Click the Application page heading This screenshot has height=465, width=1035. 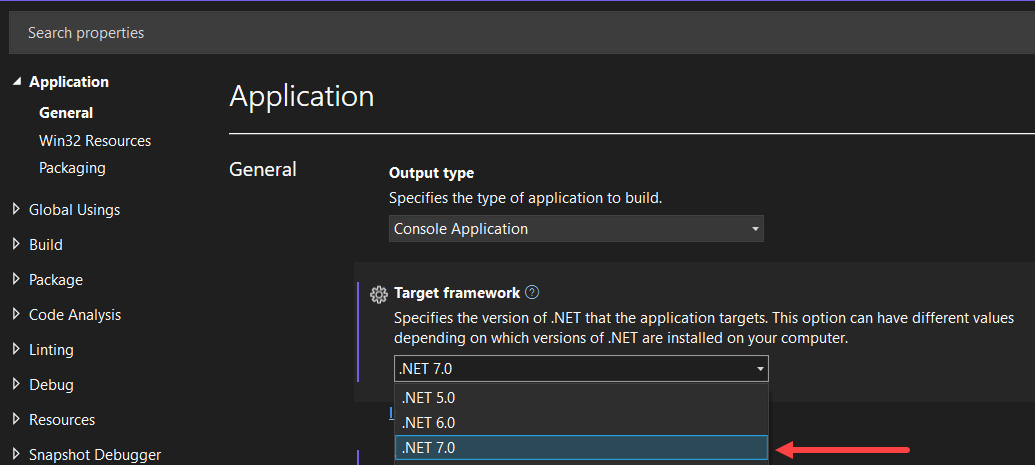[302, 96]
